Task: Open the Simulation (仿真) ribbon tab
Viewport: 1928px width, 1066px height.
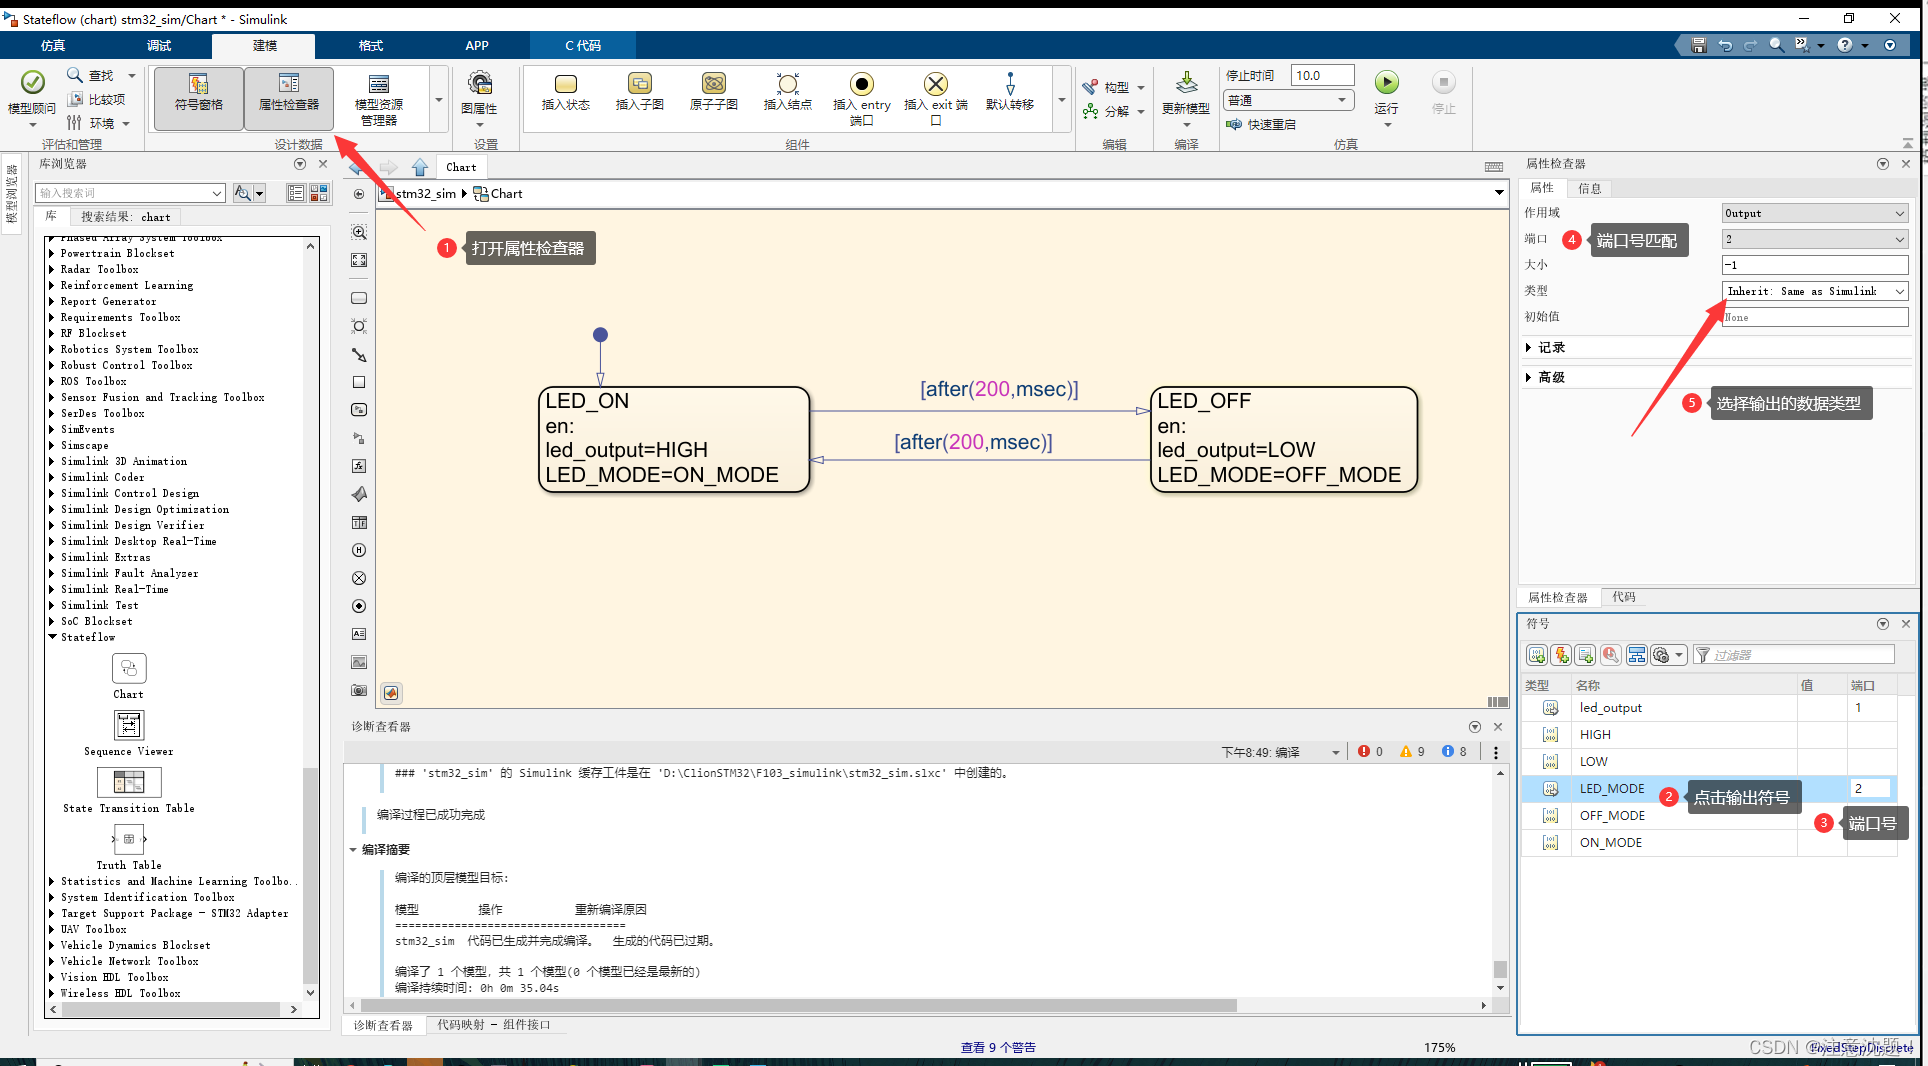Action: coord(52,46)
